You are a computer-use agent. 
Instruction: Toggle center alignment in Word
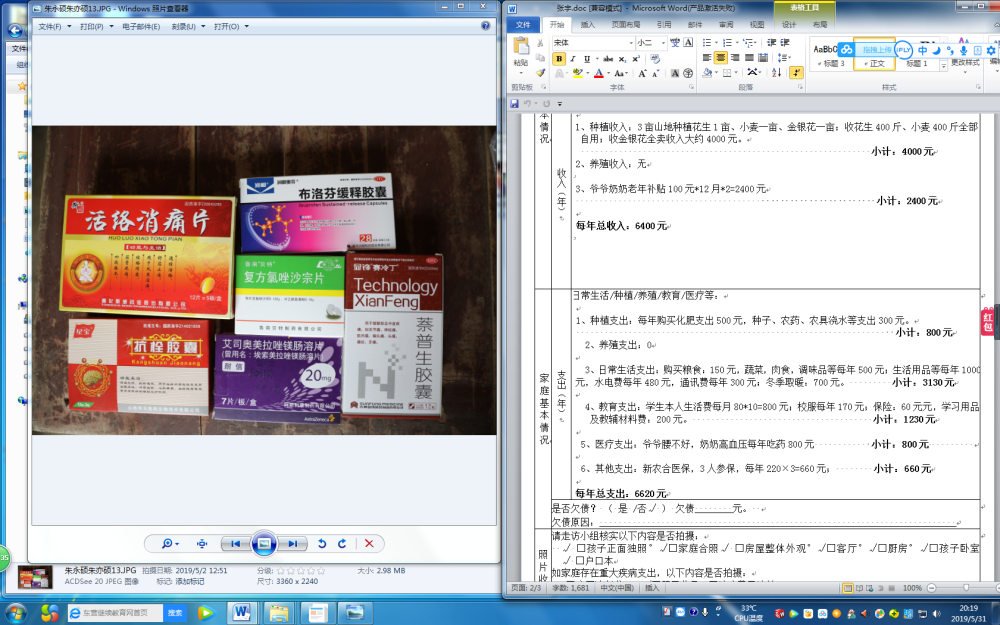(x=721, y=58)
